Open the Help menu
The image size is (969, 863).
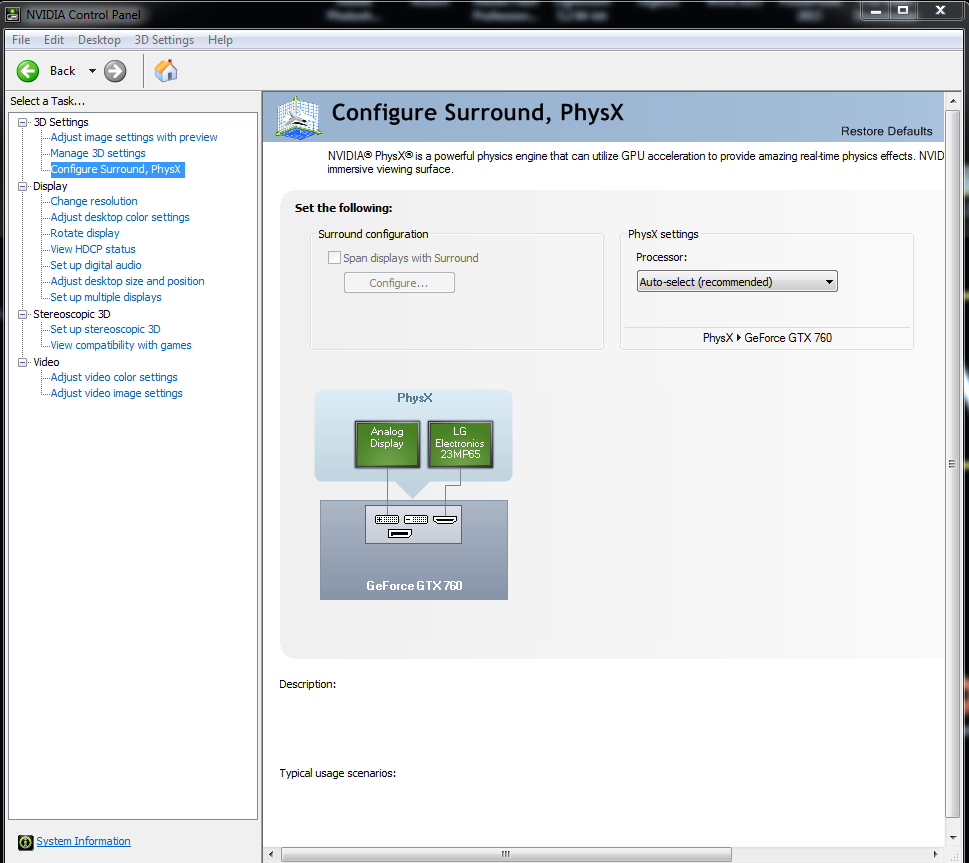click(220, 40)
